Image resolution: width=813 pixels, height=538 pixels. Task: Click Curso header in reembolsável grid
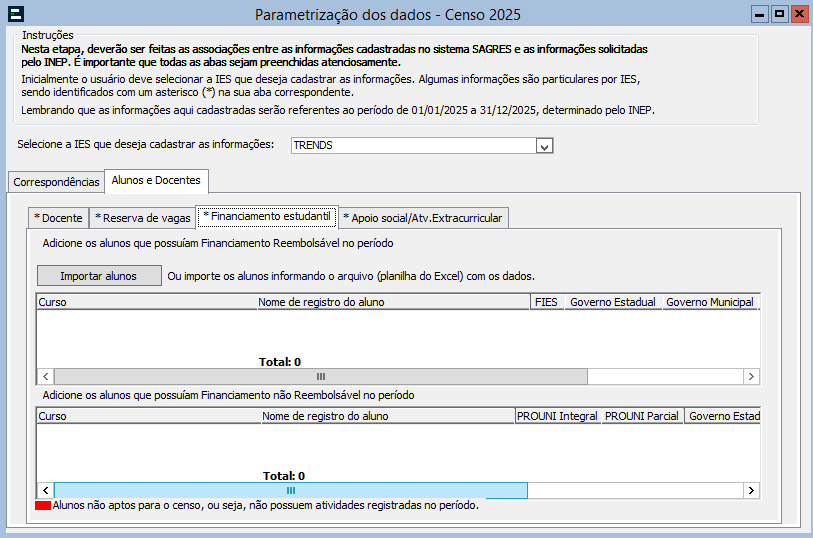coord(147,302)
